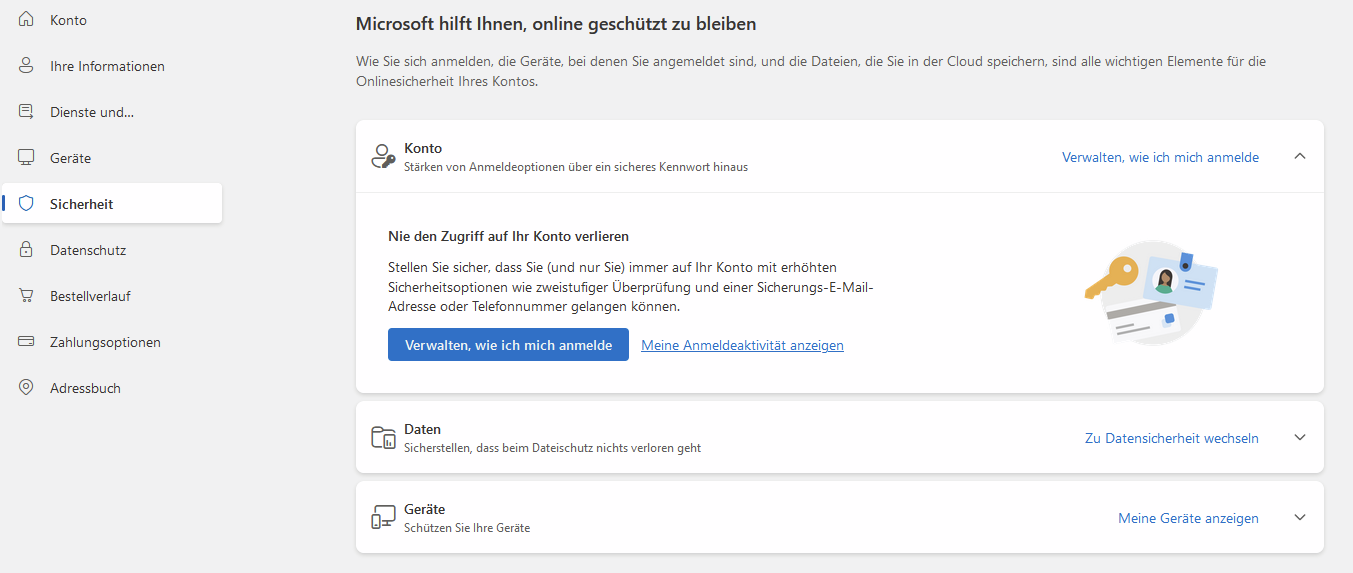Open the Sicherheit sidebar menu item
Viewport: 1353px width, 573px height.
tap(82, 204)
